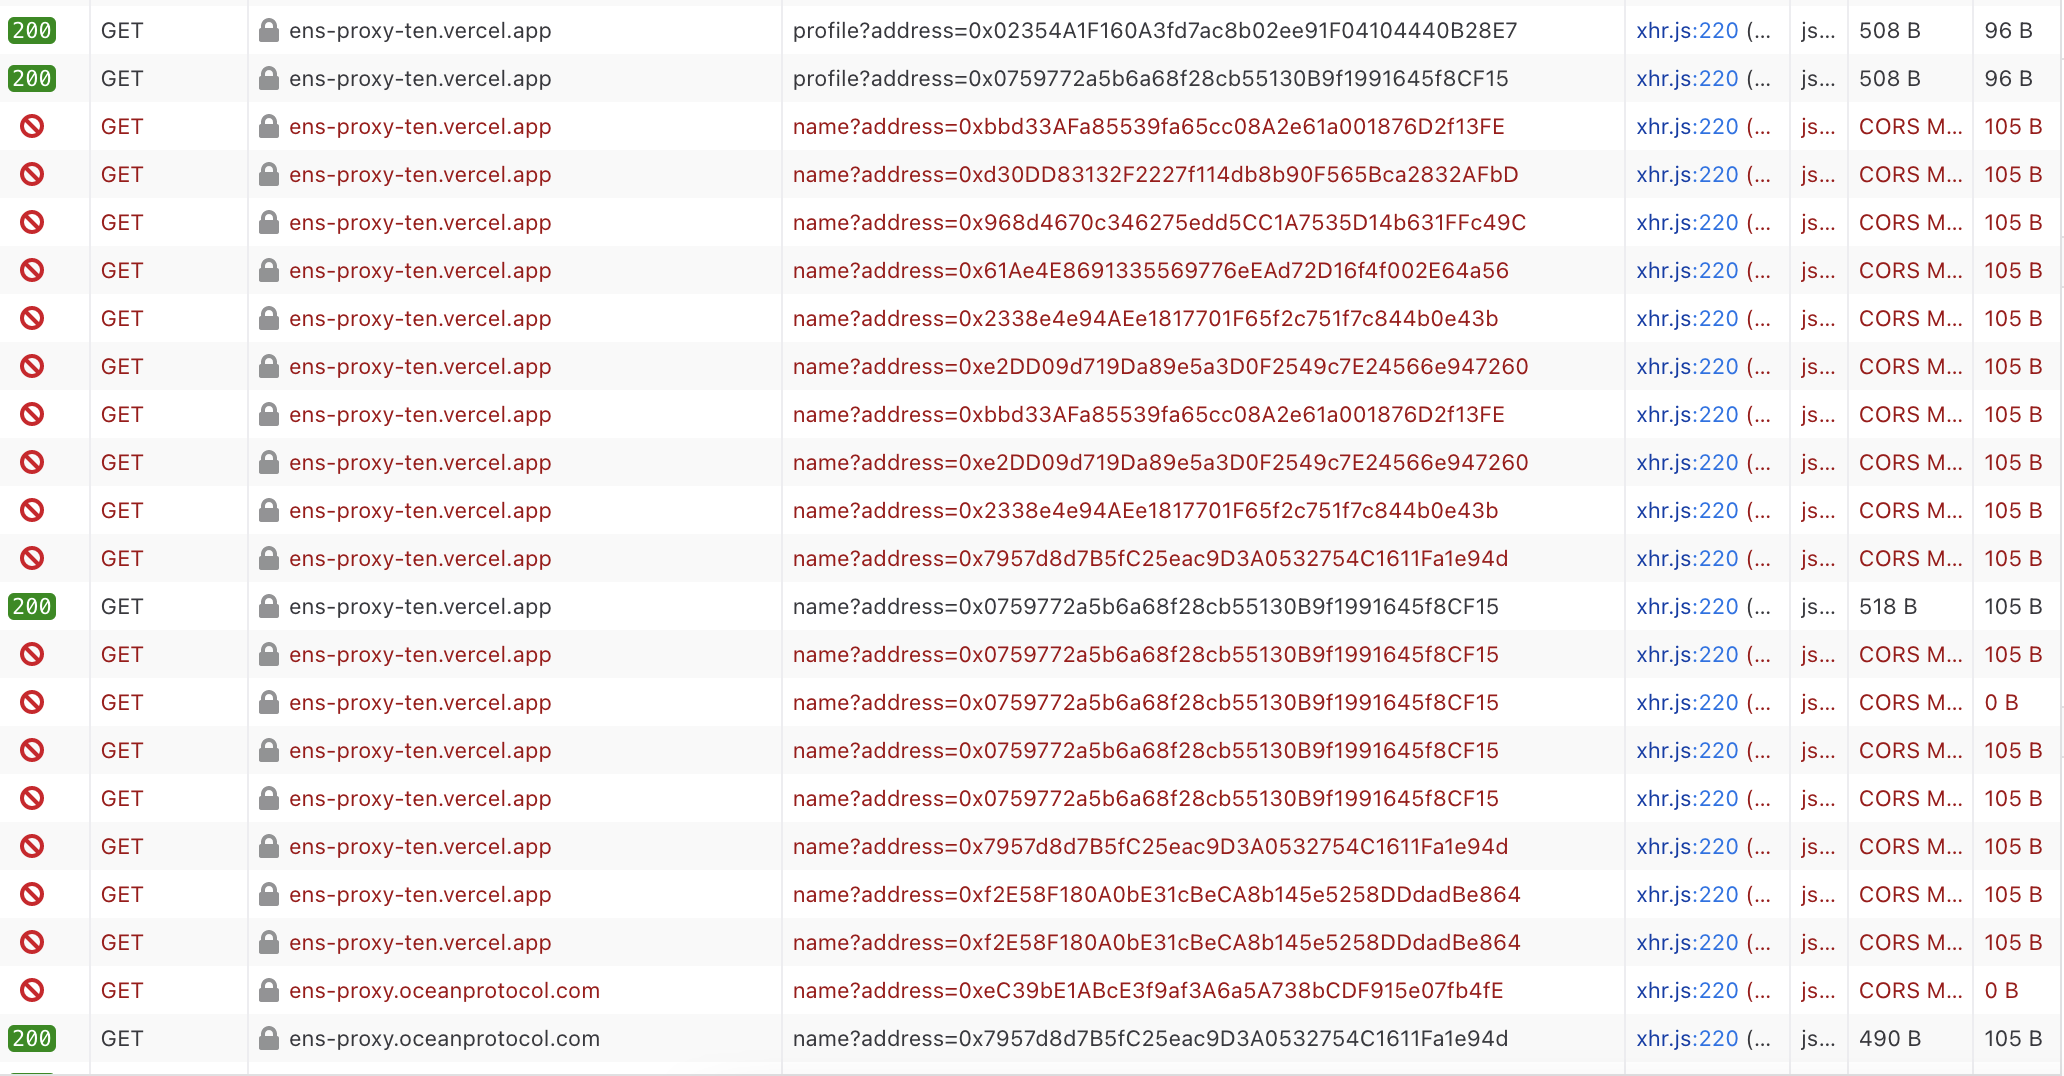
Task: Click the 200 status badge on the name?address=0x0759772a request
Action: click(32, 606)
